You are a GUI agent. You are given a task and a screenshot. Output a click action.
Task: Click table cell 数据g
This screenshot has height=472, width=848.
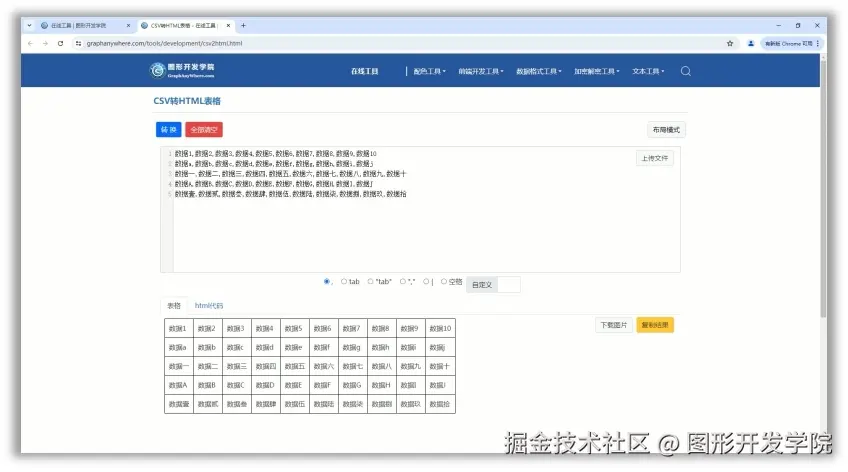[x=352, y=347]
